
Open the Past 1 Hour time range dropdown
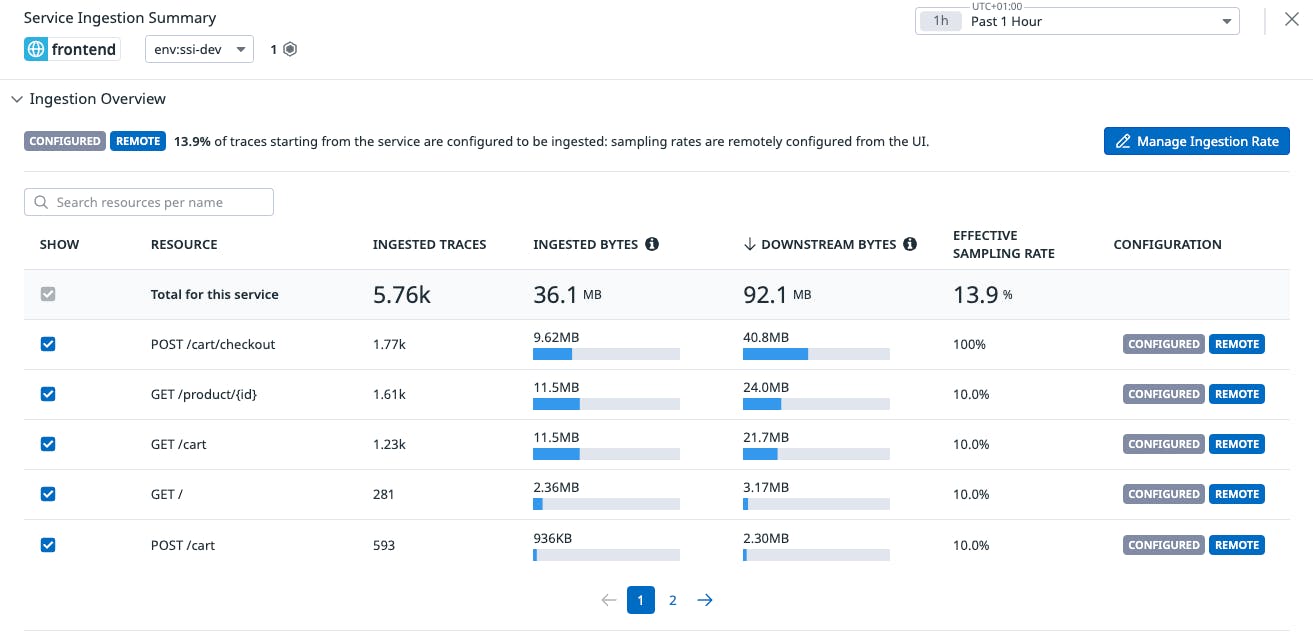pos(1077,20)
